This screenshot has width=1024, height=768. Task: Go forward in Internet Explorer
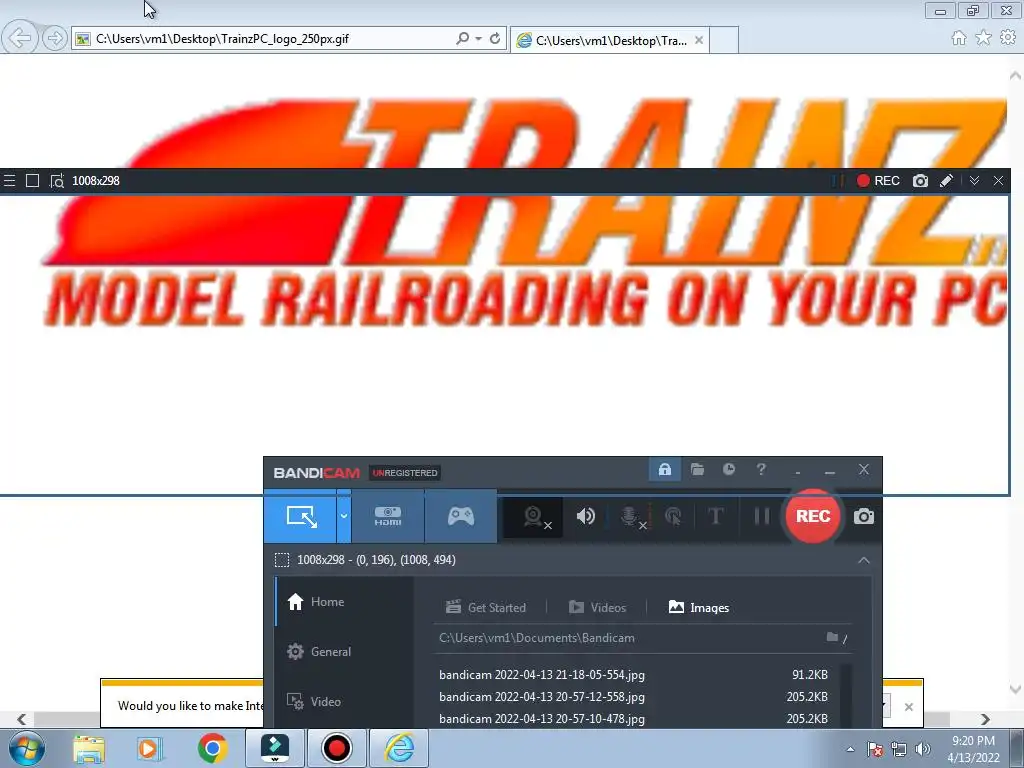[55, 39]
